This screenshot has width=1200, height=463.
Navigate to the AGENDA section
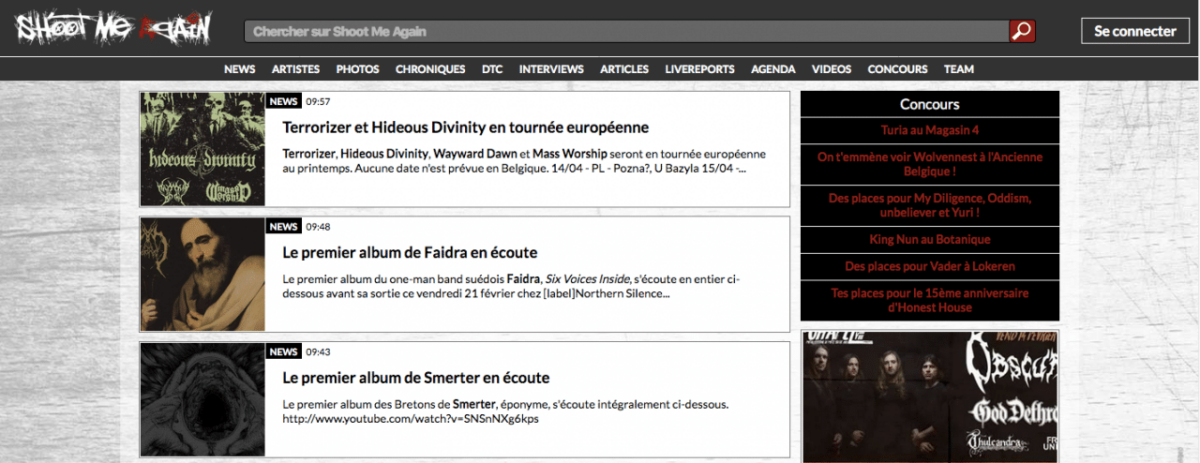coord(773,69)
